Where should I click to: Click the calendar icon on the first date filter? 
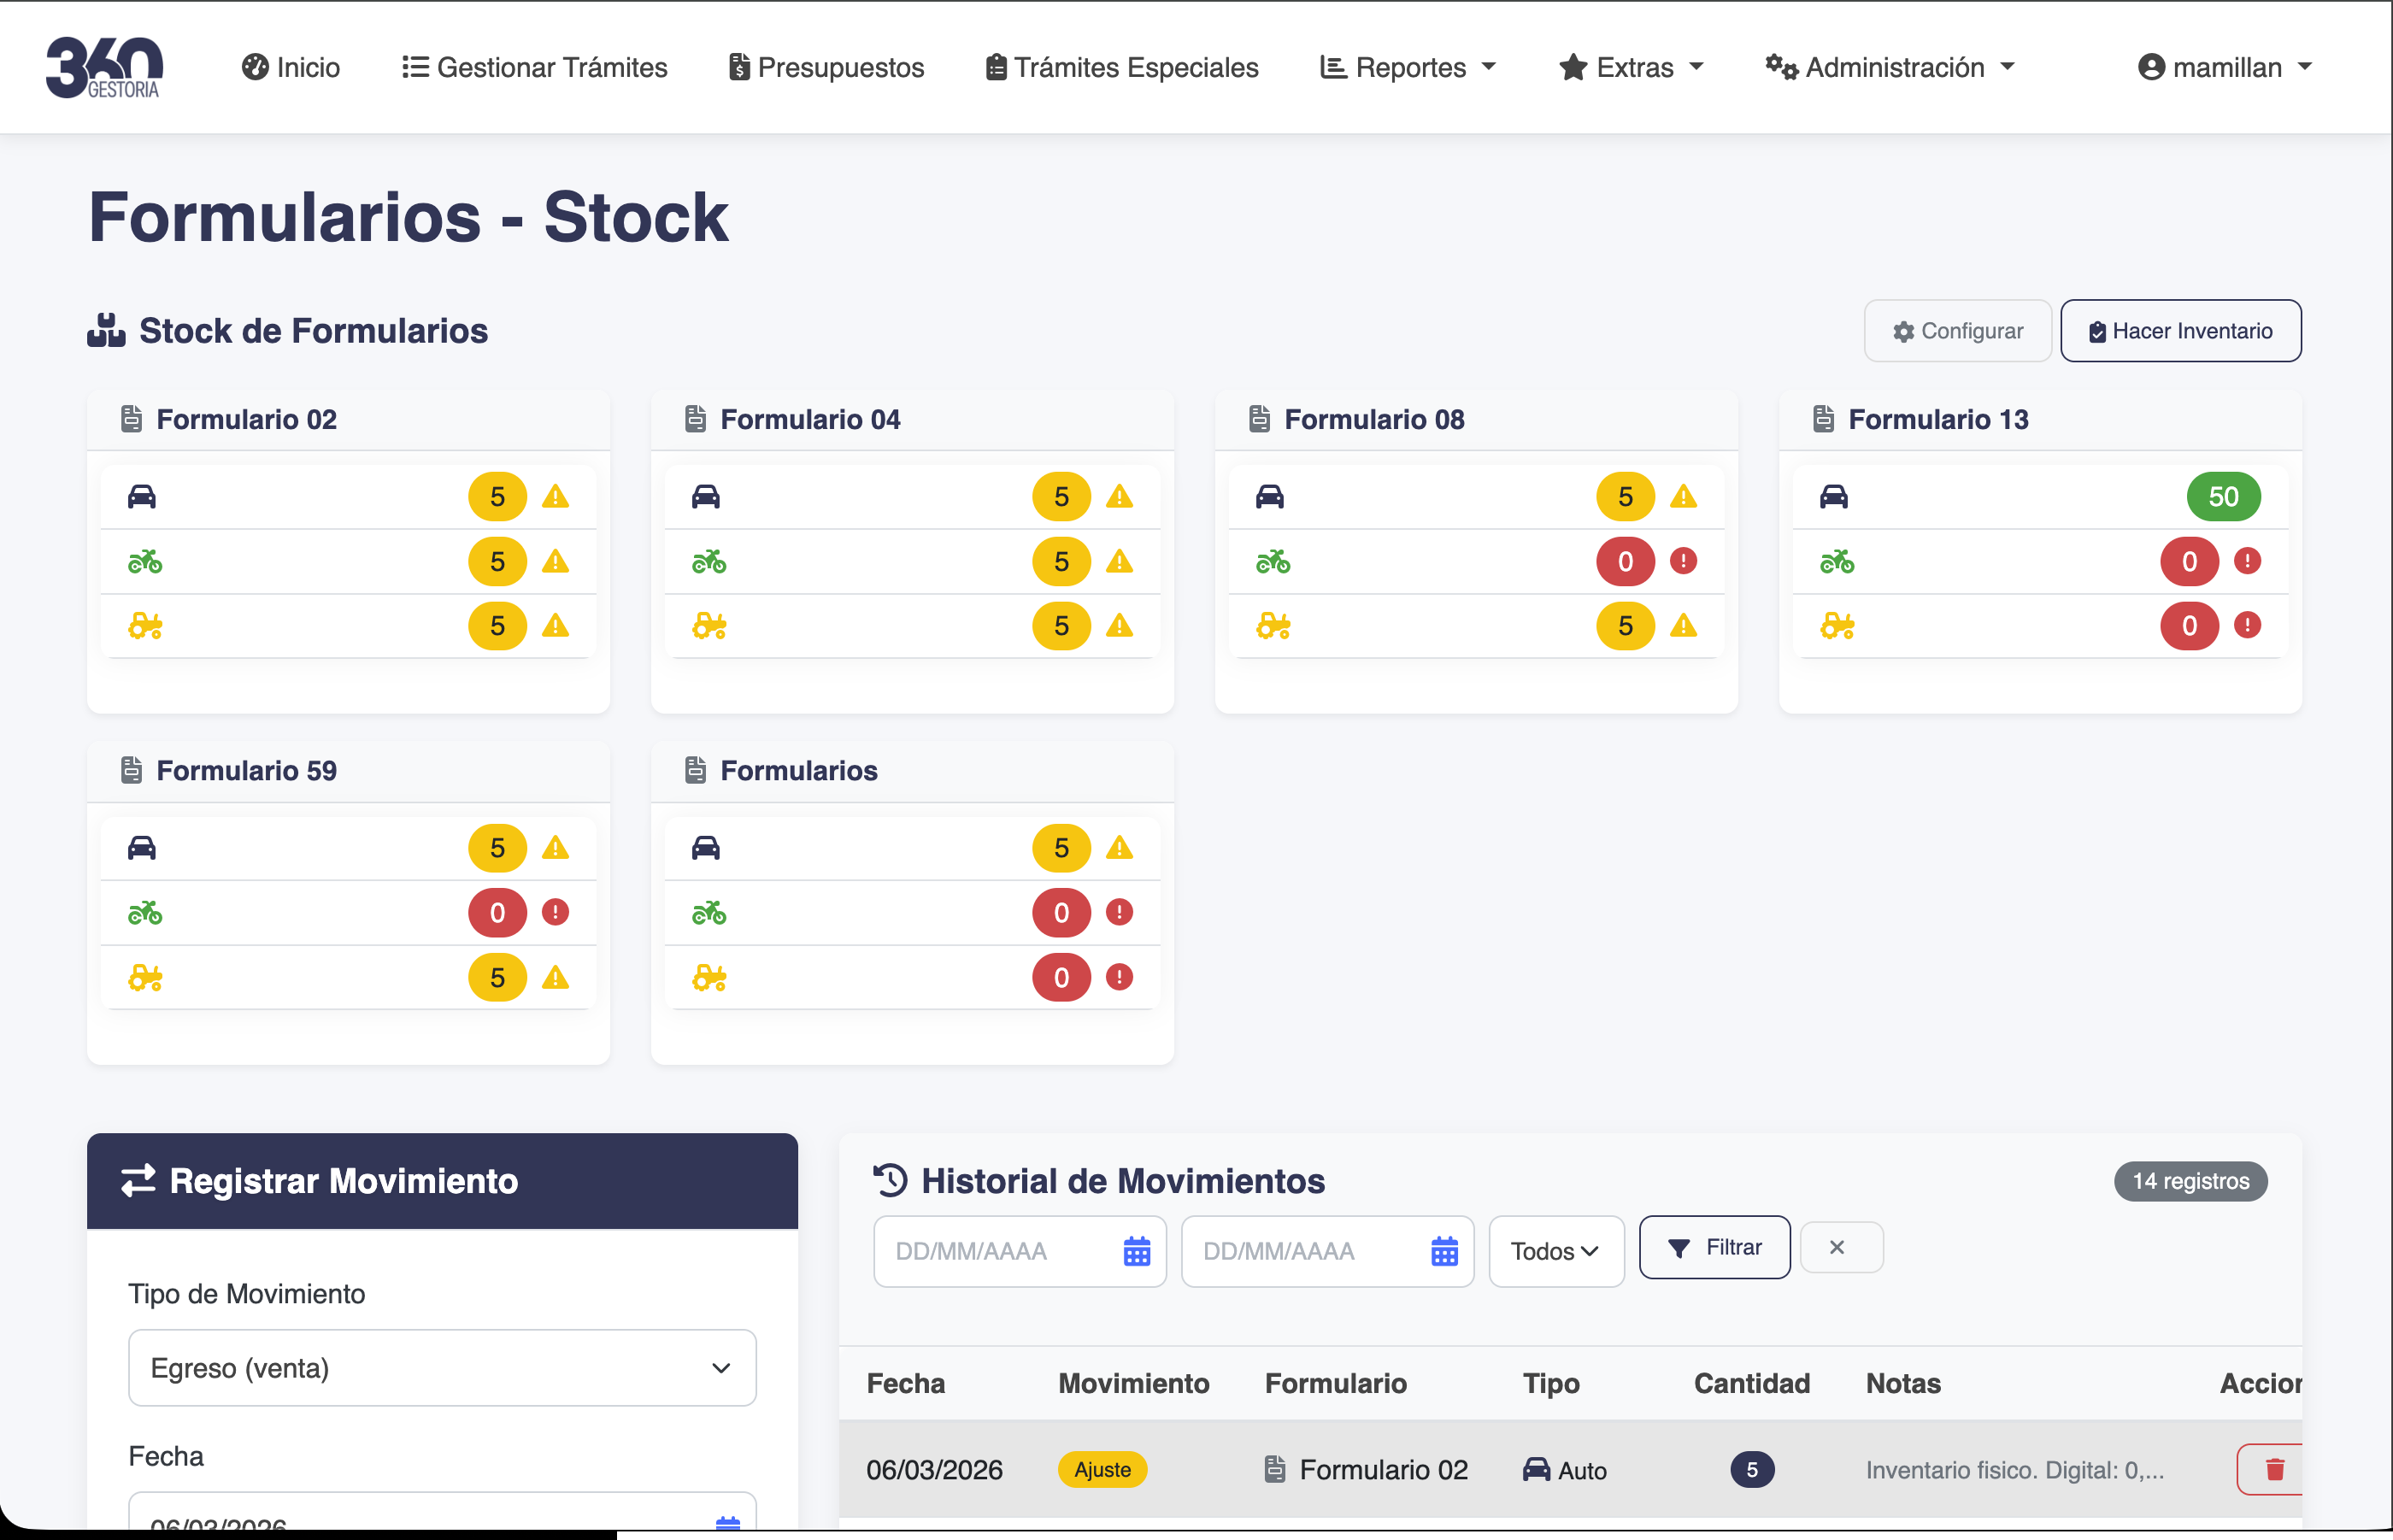[x=1136, y=1250]
